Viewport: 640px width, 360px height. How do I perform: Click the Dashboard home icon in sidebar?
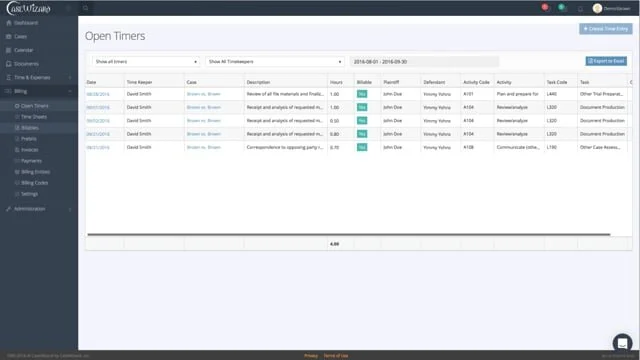click(x=9, y=23)
